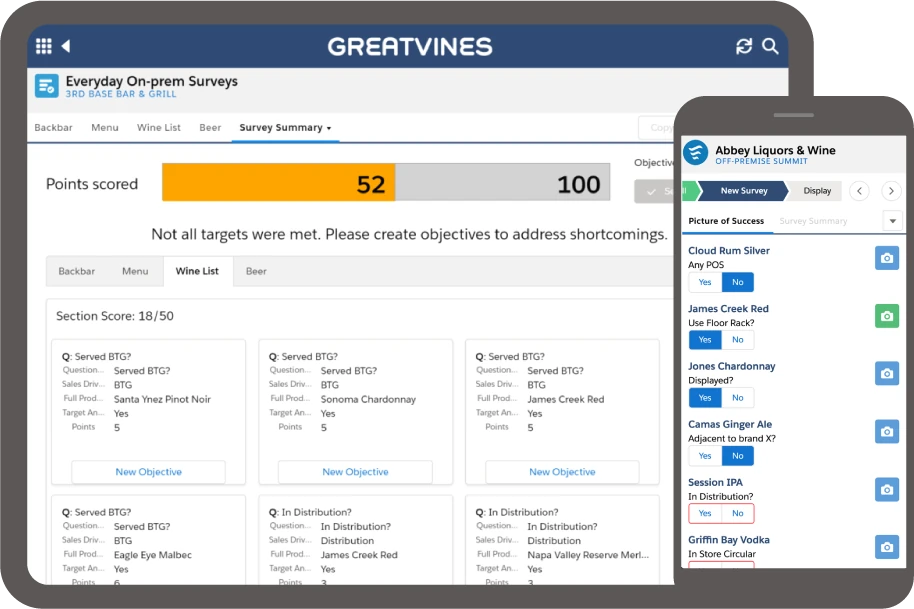Click New Objective under Santa Ynez Pinot Noir

(148, 471)
